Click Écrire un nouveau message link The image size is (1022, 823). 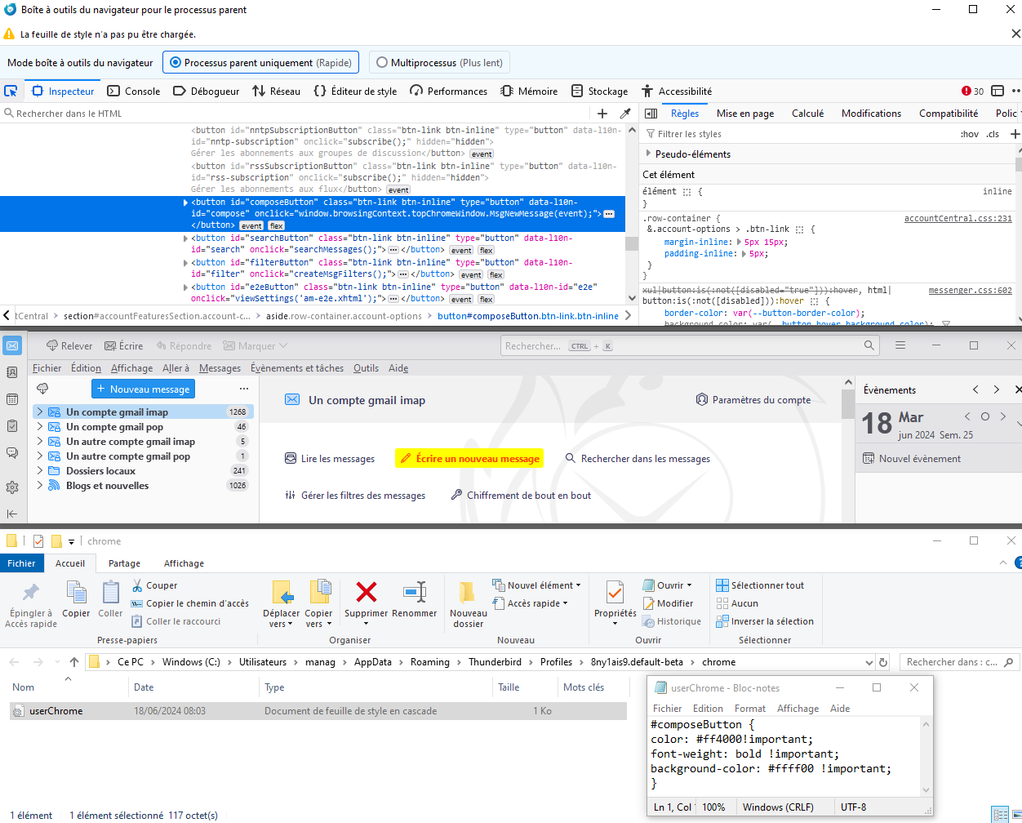pos(470,459)
